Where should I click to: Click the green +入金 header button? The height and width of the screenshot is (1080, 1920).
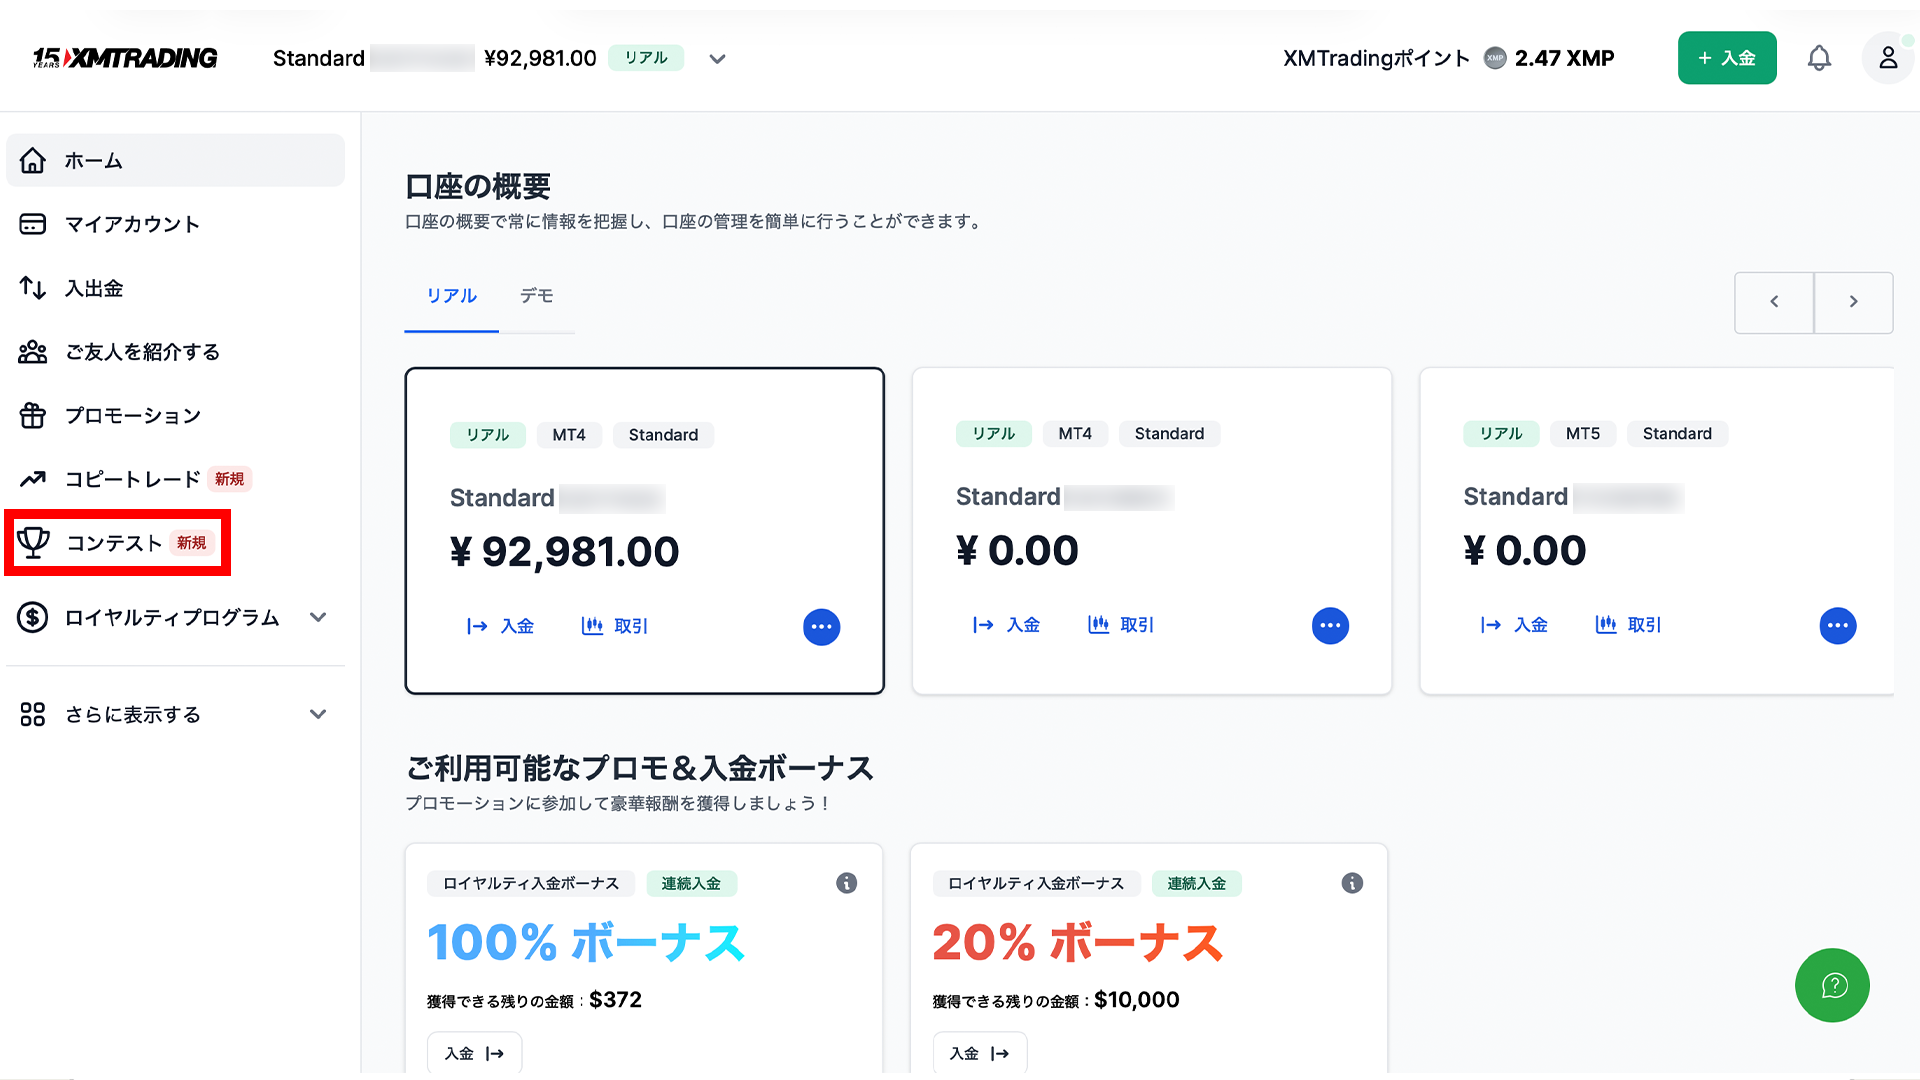click(x=1726, y=58)
